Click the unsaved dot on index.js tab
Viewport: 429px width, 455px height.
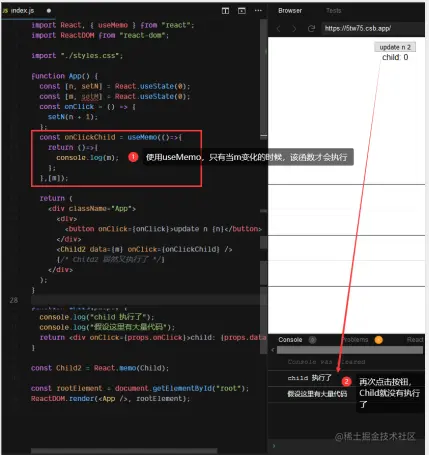[x=49, y=11]
